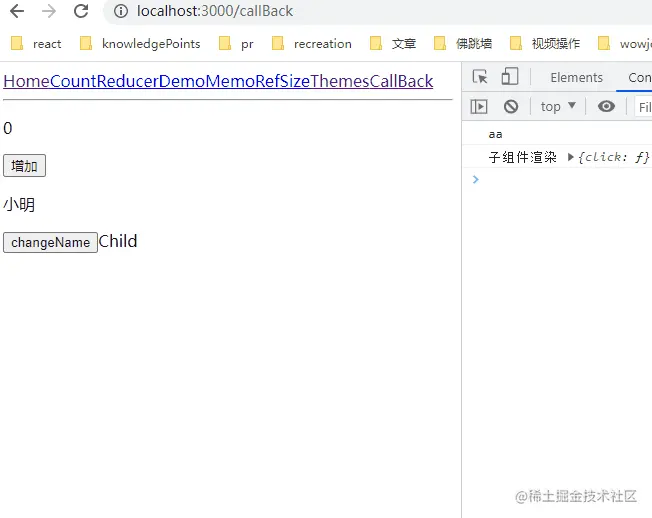Viewport: 652px width, 518px height.
Task: Clear the console with the block icon
Action: (x=511, y=107)
